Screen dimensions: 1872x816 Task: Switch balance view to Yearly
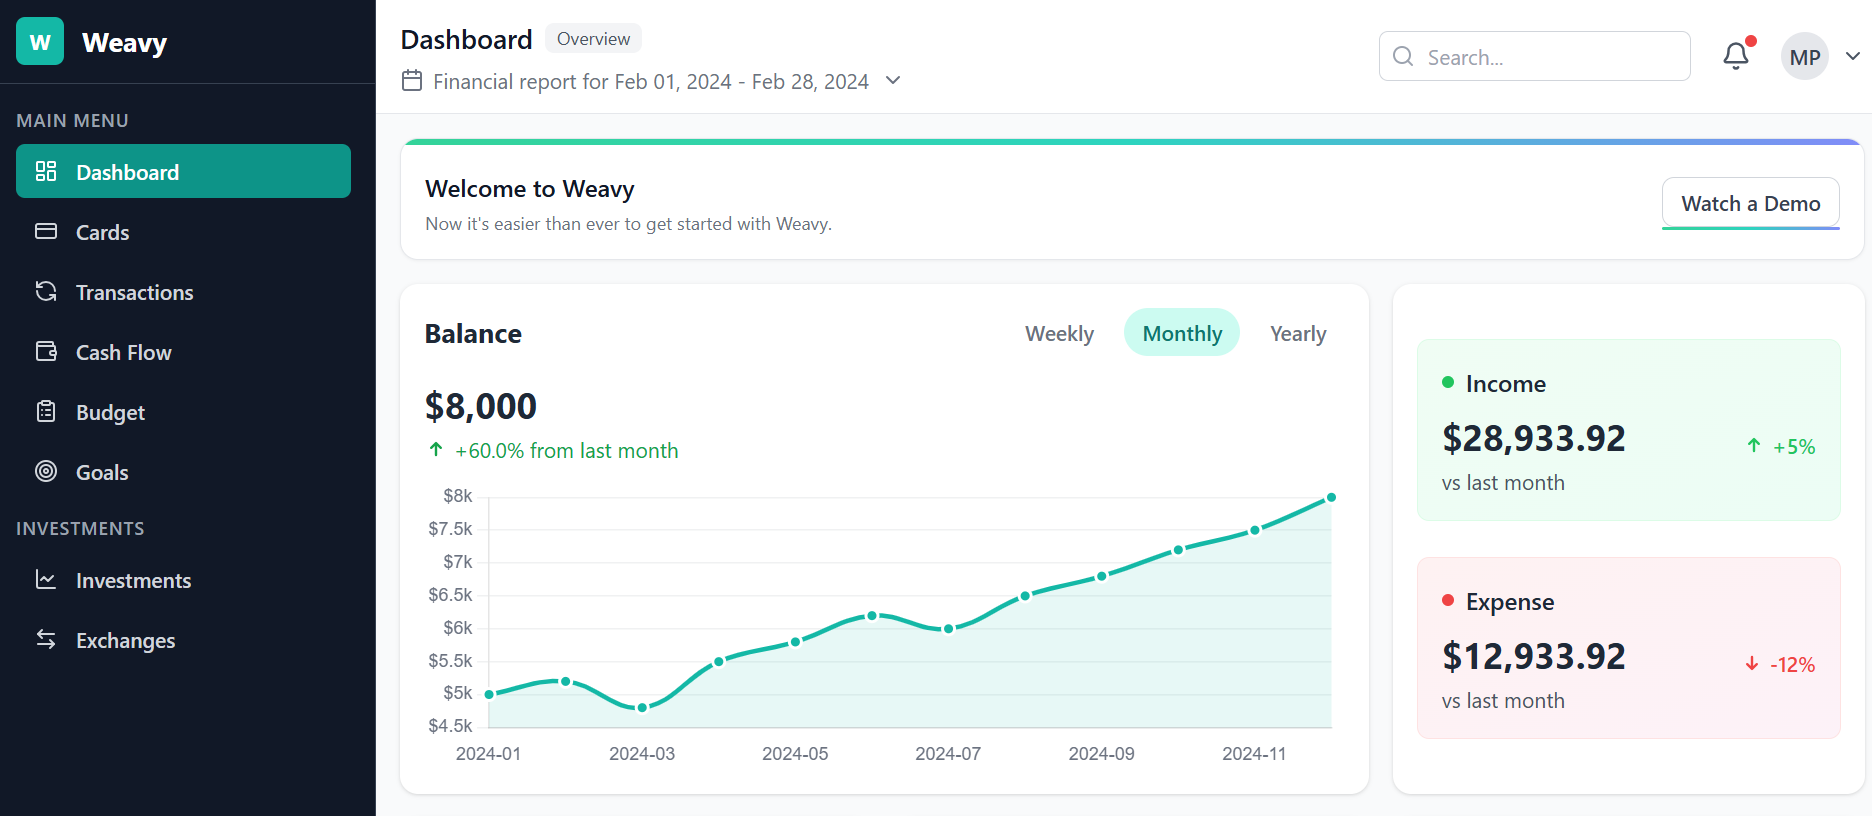pos(1298,334)
